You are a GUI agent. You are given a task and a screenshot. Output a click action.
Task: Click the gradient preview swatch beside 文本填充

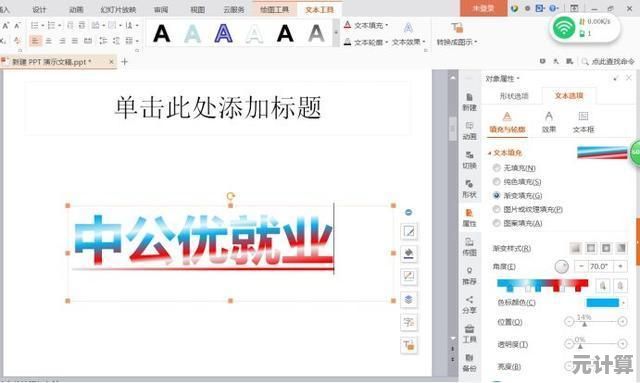[602, 153]
